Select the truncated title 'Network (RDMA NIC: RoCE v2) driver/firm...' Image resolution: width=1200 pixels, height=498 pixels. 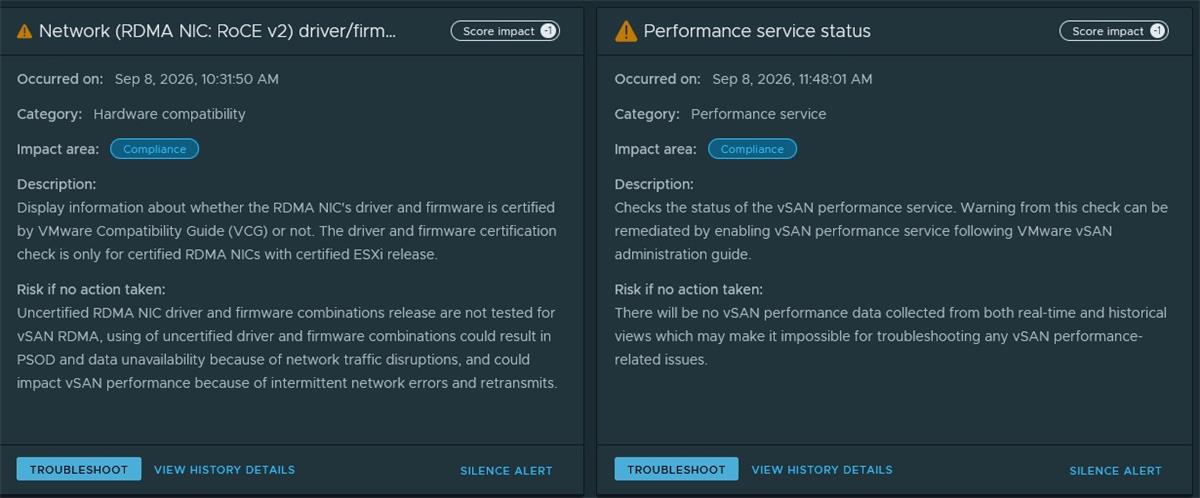coord(218,31)
